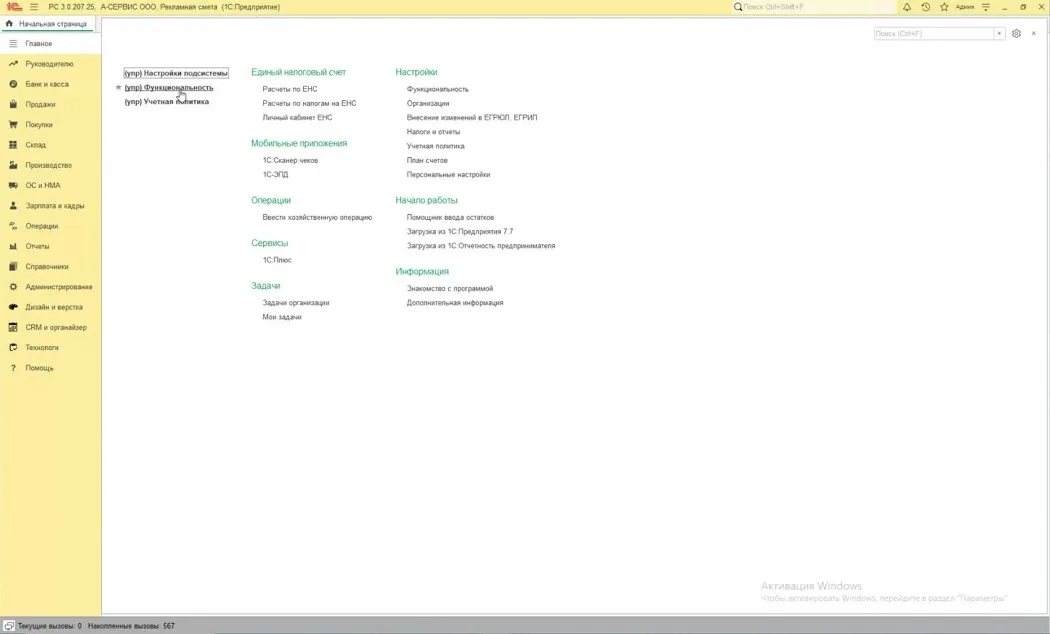Click the gear icon near section search
The image size is (1050, 634).
coord(1017,33)
